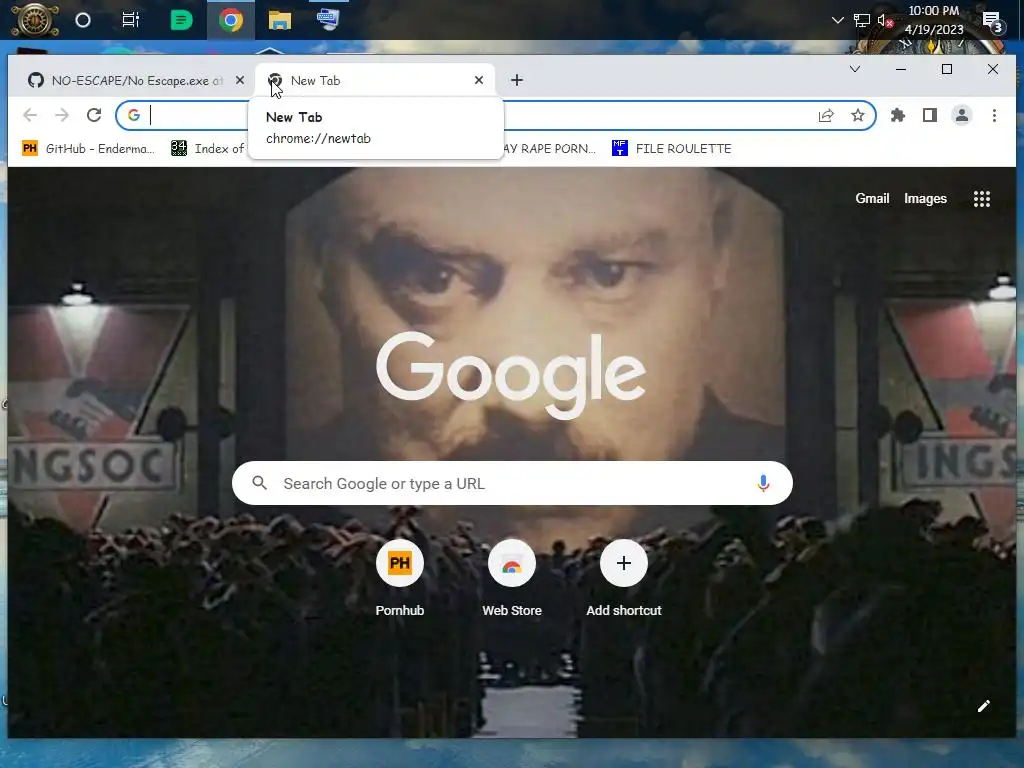Go back using the browser back arrow

30,116
